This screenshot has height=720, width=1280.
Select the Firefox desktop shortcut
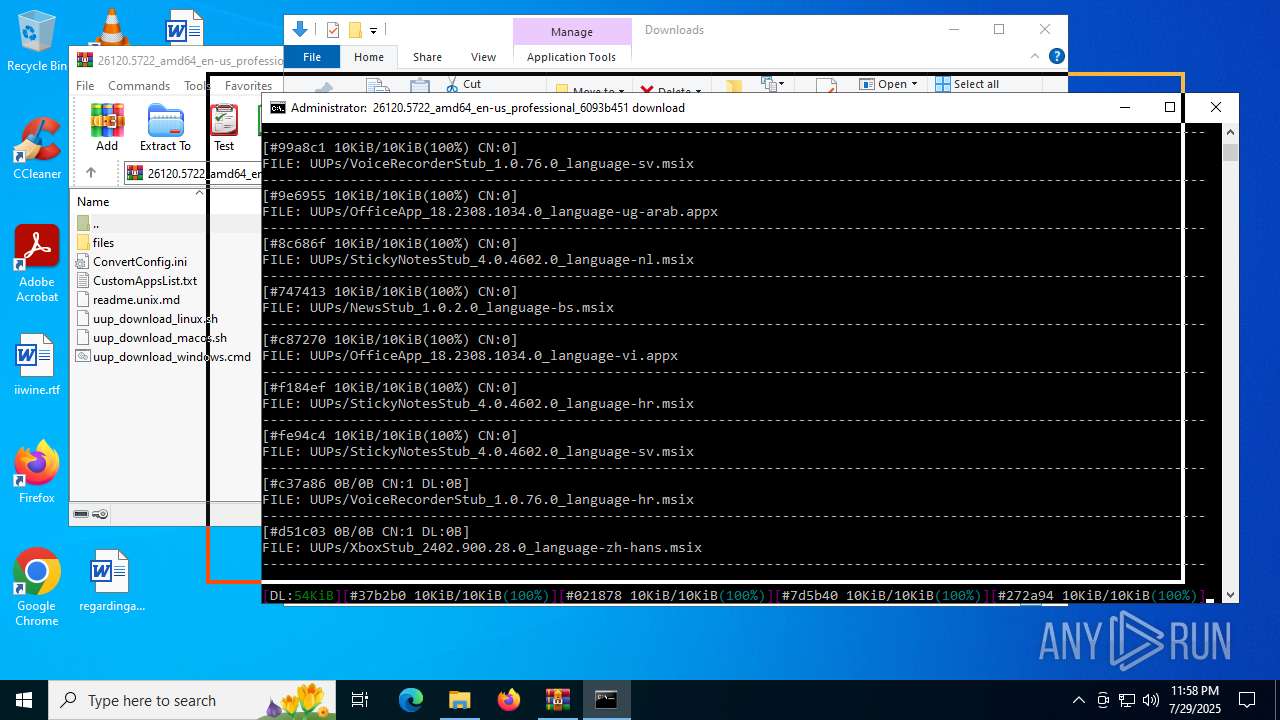click(37, 472)
